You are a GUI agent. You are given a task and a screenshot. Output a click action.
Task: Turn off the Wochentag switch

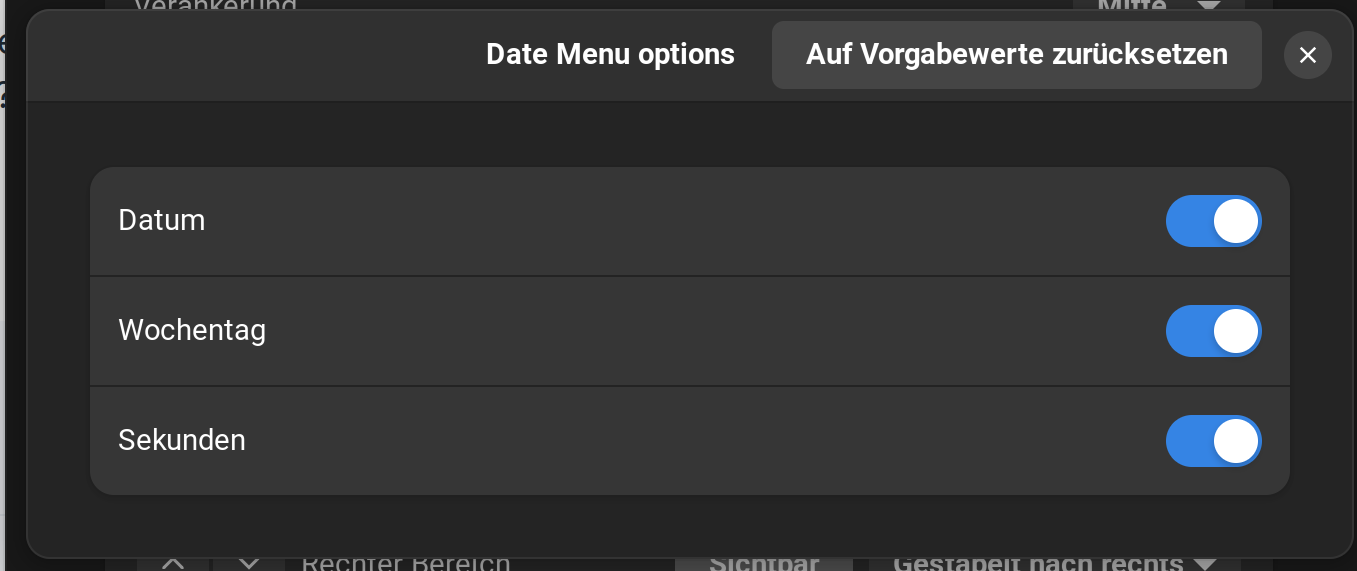[1213, 331]
